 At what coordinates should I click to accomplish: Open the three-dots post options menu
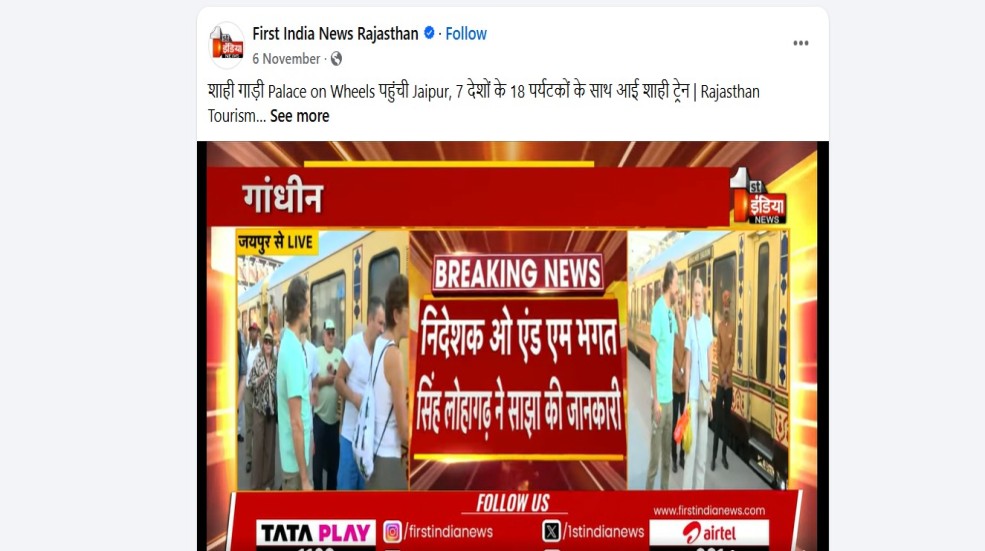pyautogui.click(x=800, y=43)
